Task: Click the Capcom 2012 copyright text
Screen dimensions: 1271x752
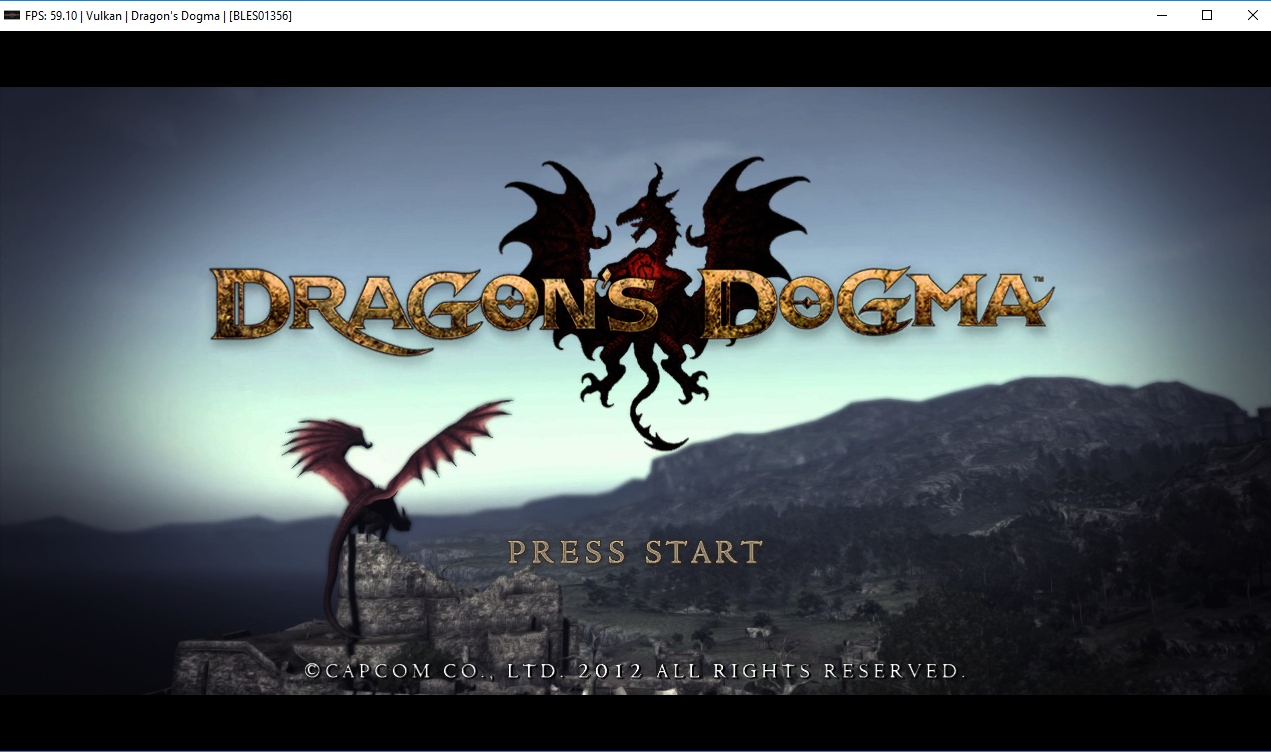Action: [x=635, y=670]
